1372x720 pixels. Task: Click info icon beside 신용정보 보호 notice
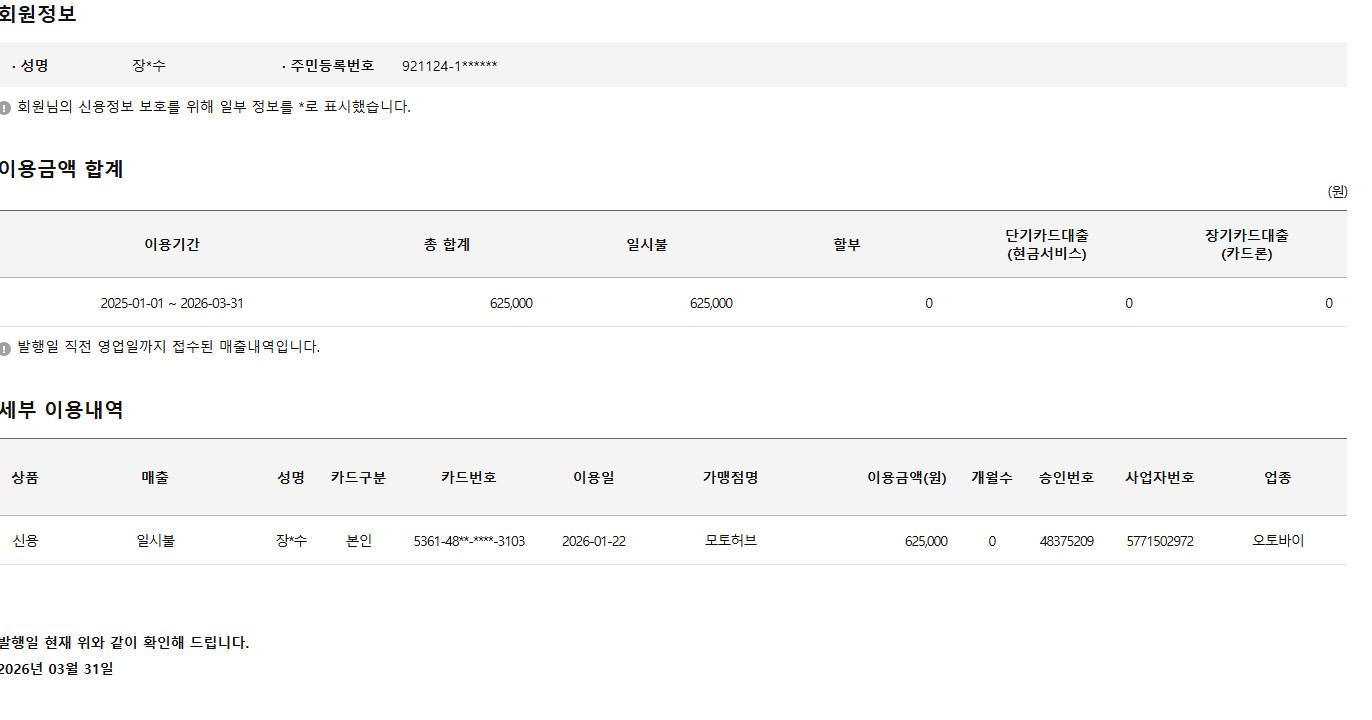[5, 108]
